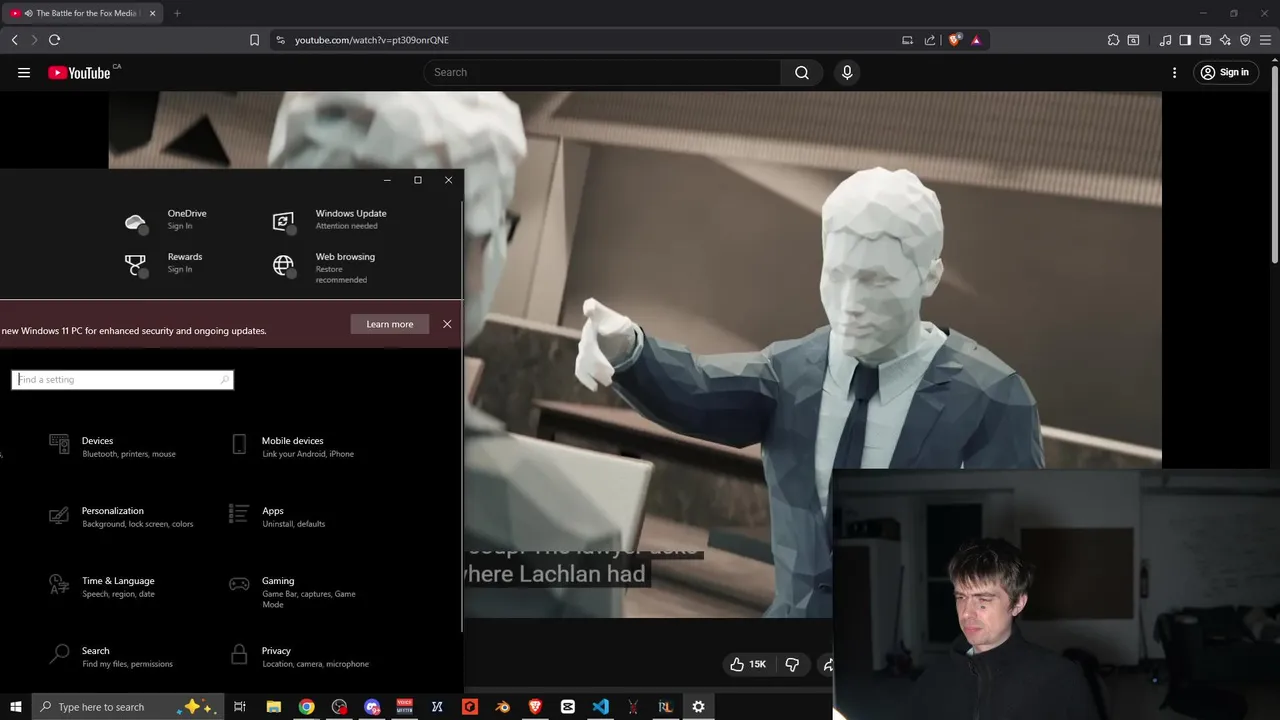This screenshot has height=720, width=1280.
Task: Close the YouTube browser tab
Action: coord(153,13)
